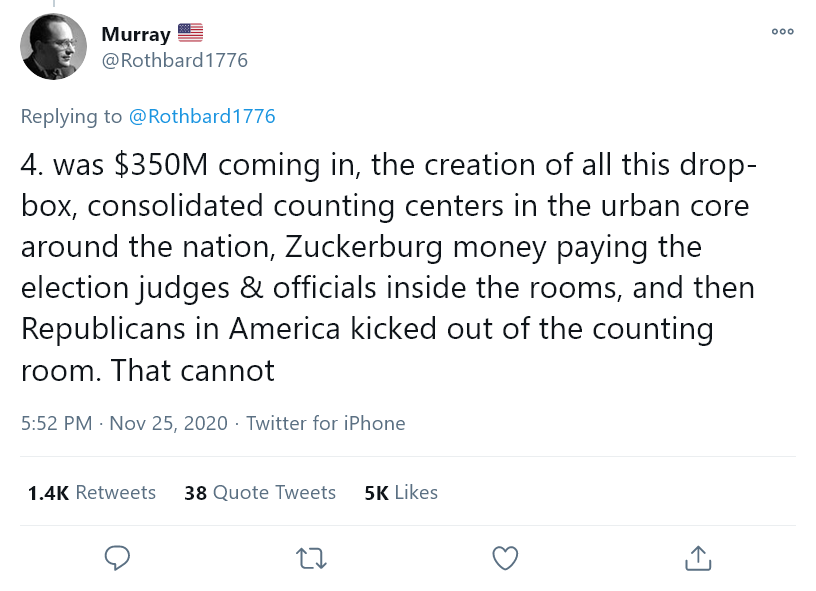The height and width of the screenshot is (591, 816).
Task: Show the 5K Likes list
Action: point(401,492)
